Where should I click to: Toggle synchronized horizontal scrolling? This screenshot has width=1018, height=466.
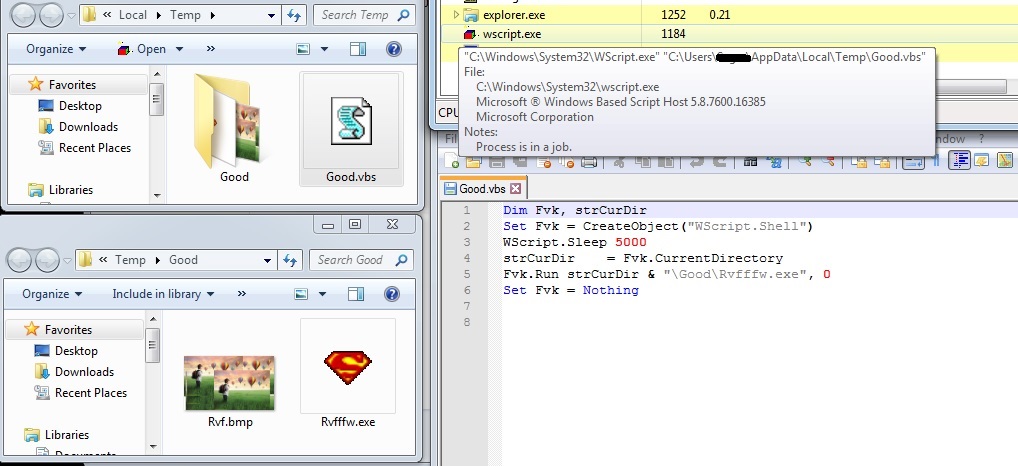click(x=882, y=162)
